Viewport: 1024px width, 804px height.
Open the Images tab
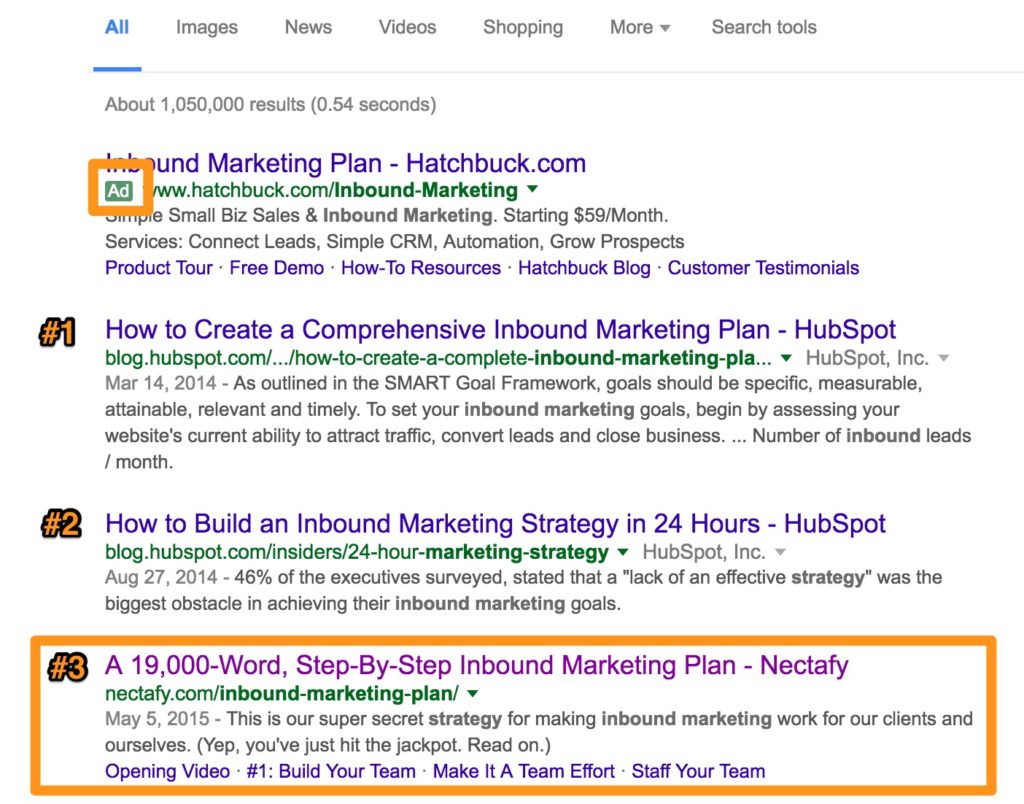point(206,27)
